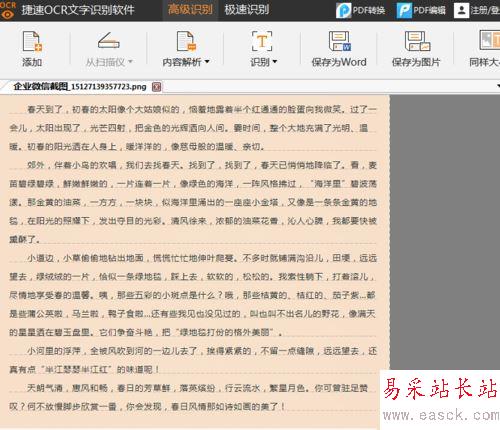Click the PDF编辑 text link
The image size is (500, 430).
point(429,10)
